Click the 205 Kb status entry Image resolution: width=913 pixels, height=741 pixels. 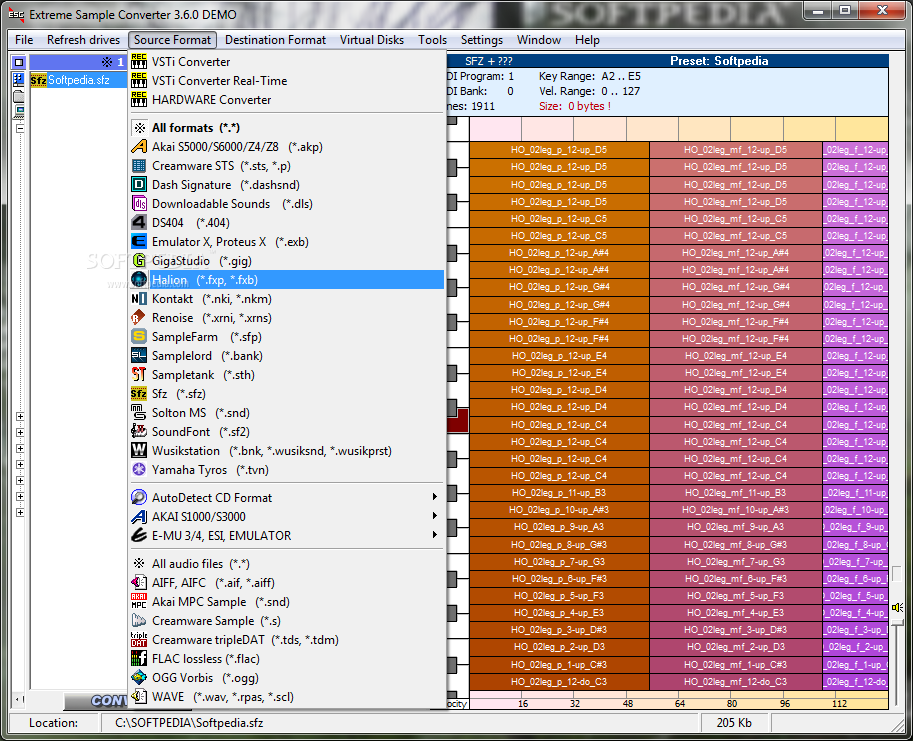tap(734, 723)
